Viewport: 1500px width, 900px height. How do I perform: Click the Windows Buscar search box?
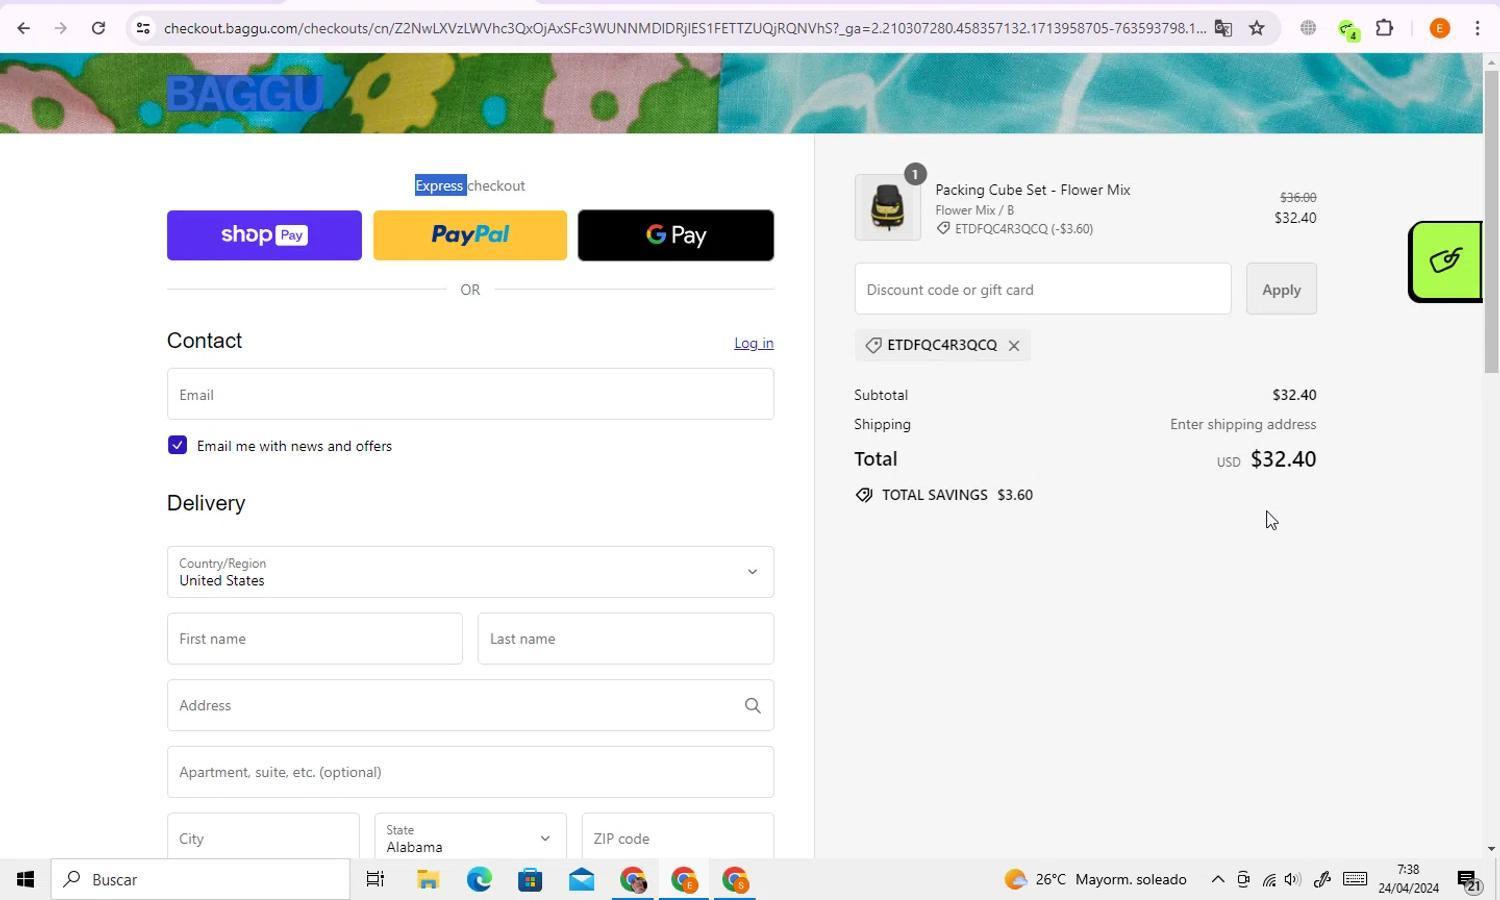(201, 880)
